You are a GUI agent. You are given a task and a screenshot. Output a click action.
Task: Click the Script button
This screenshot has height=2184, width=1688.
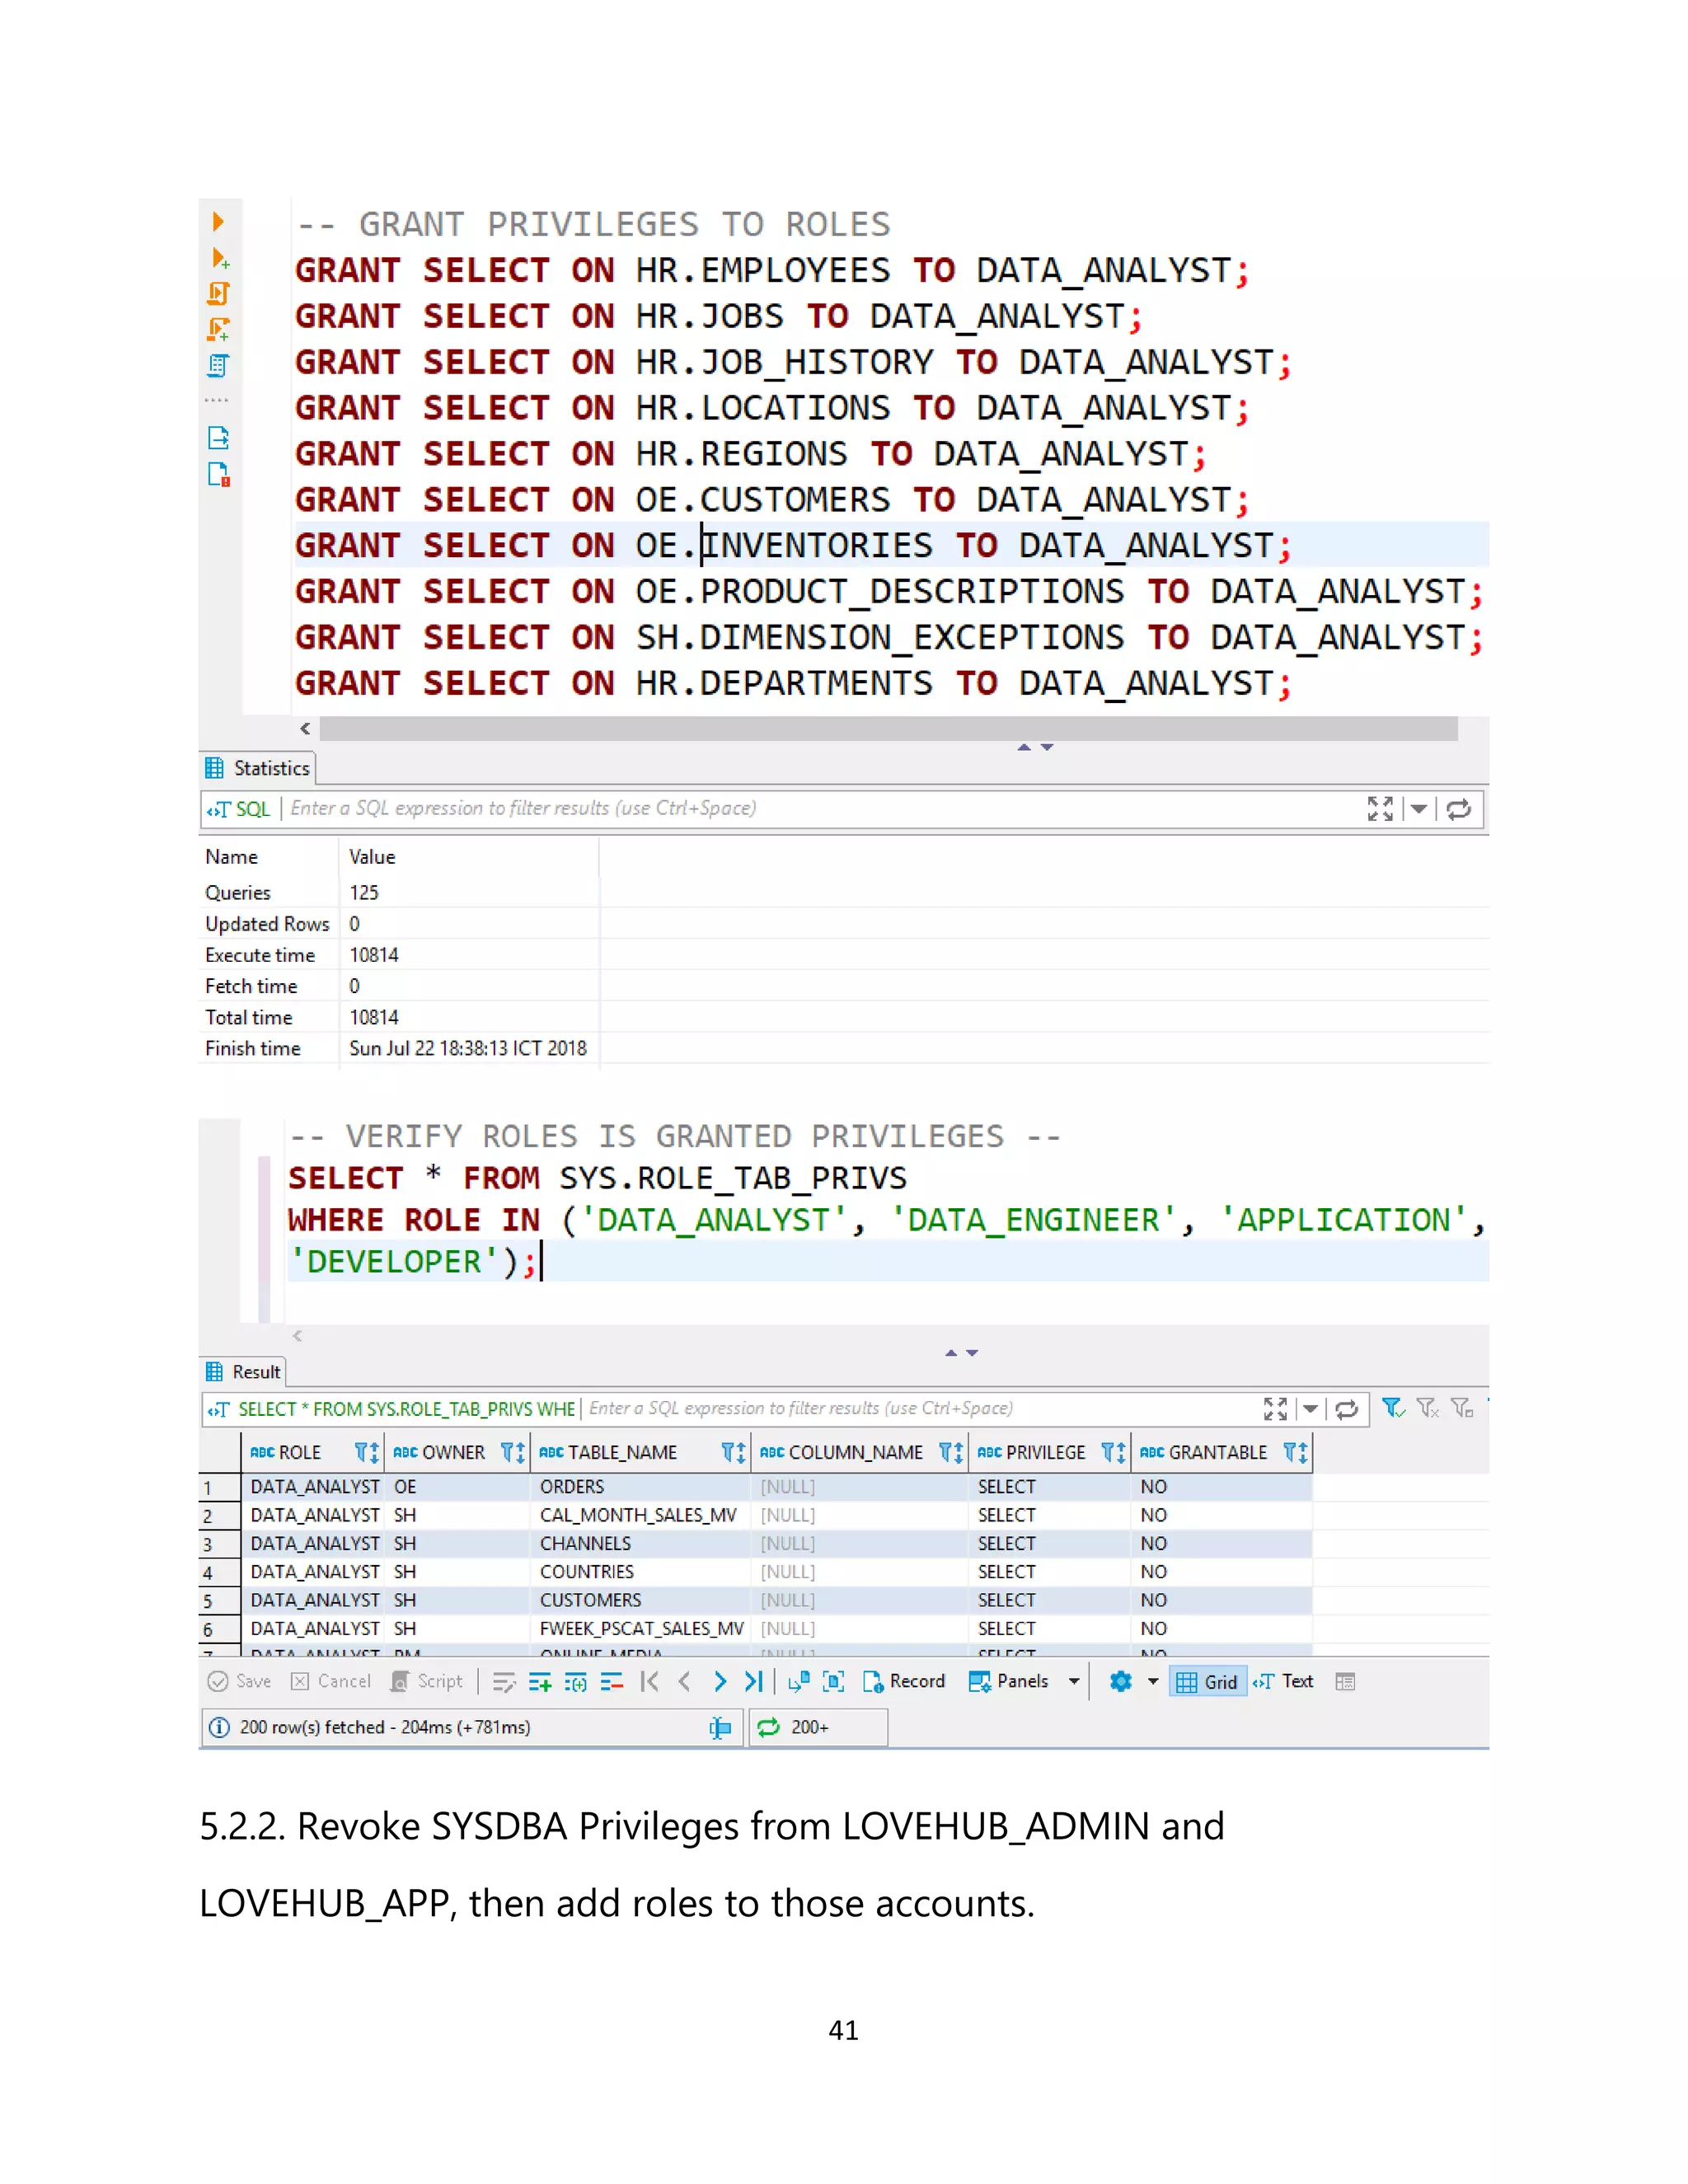[x=427, y=1681]
